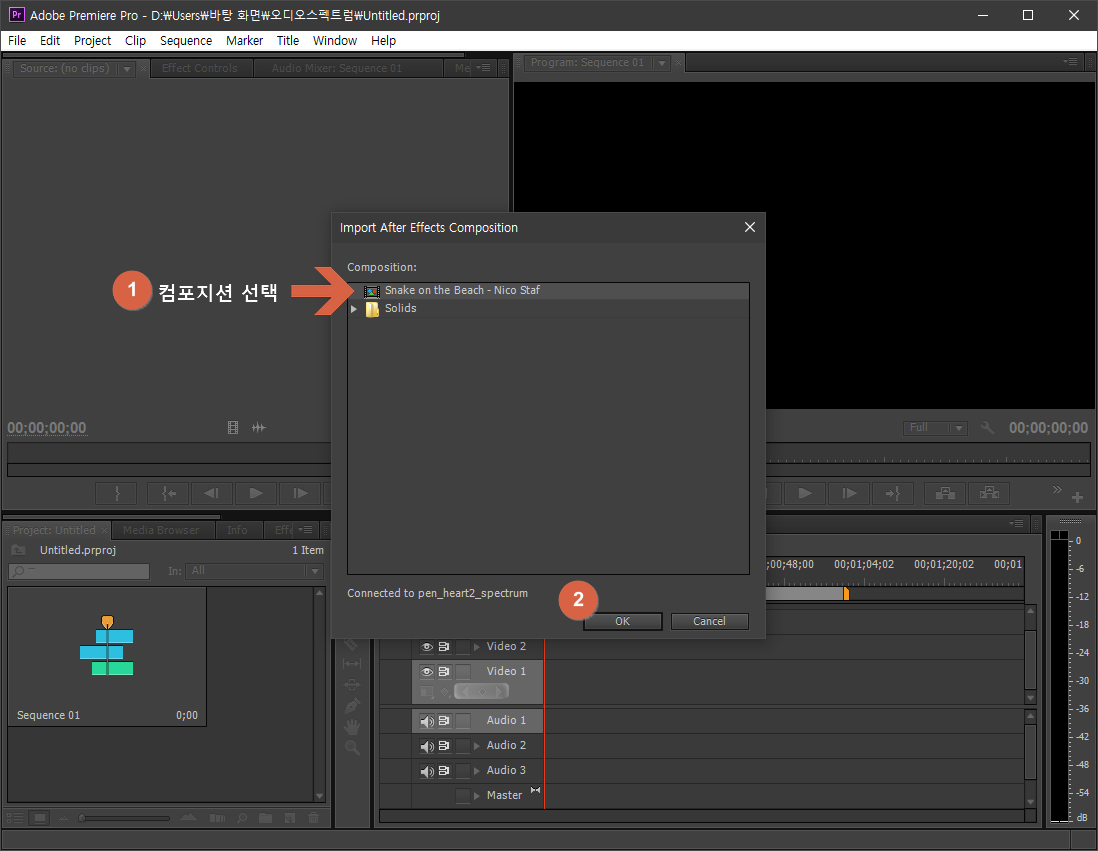The height and width of the screenshot is (851, 1098).
Task: Click the Extract button in Program monitor
Action: (989, 493)
